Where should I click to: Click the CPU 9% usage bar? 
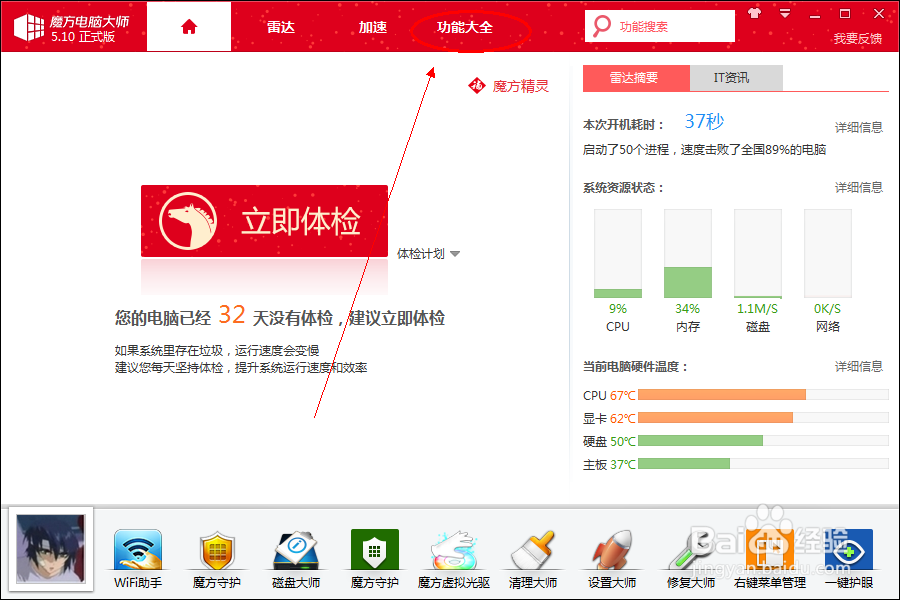coord(618,253)
